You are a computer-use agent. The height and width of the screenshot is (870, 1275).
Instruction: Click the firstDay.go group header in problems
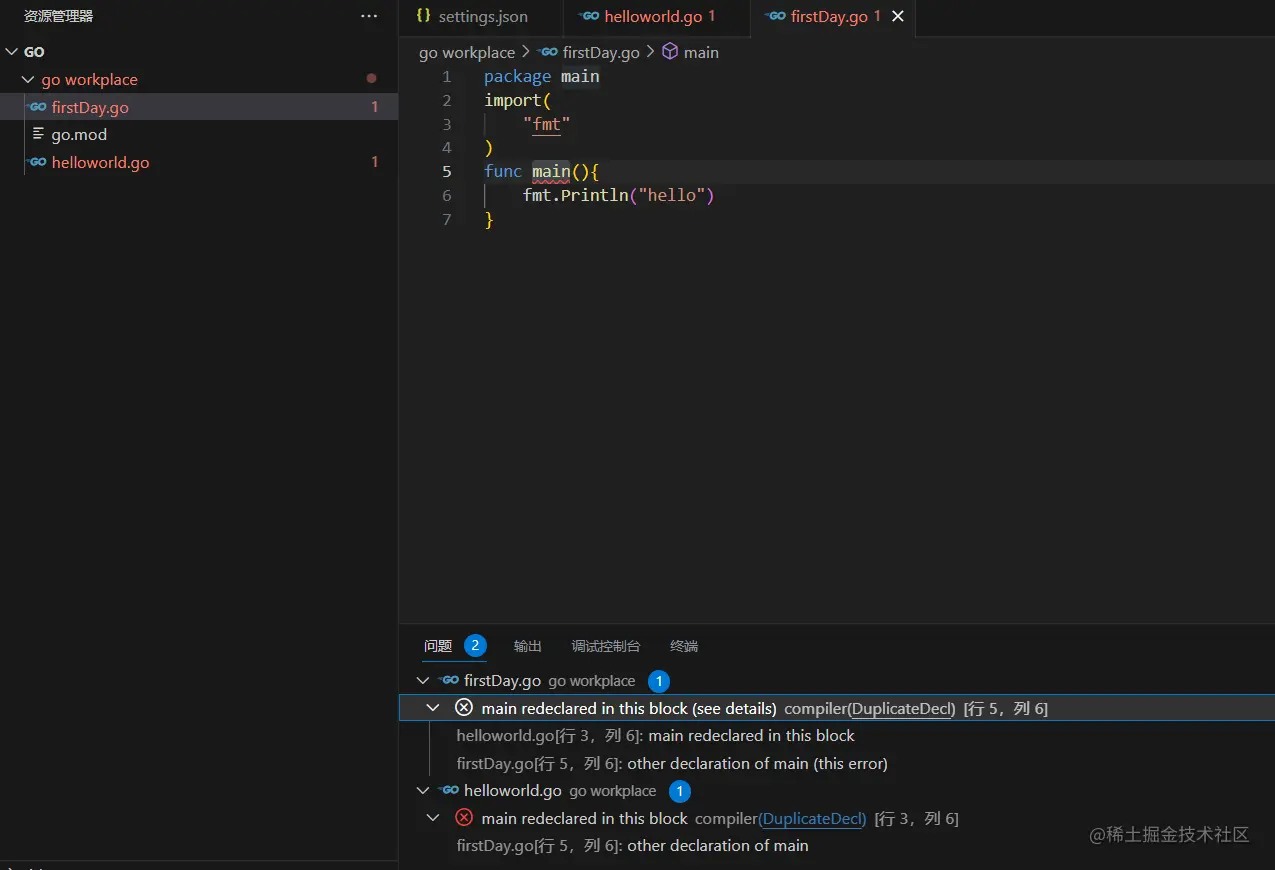[837, 681]
